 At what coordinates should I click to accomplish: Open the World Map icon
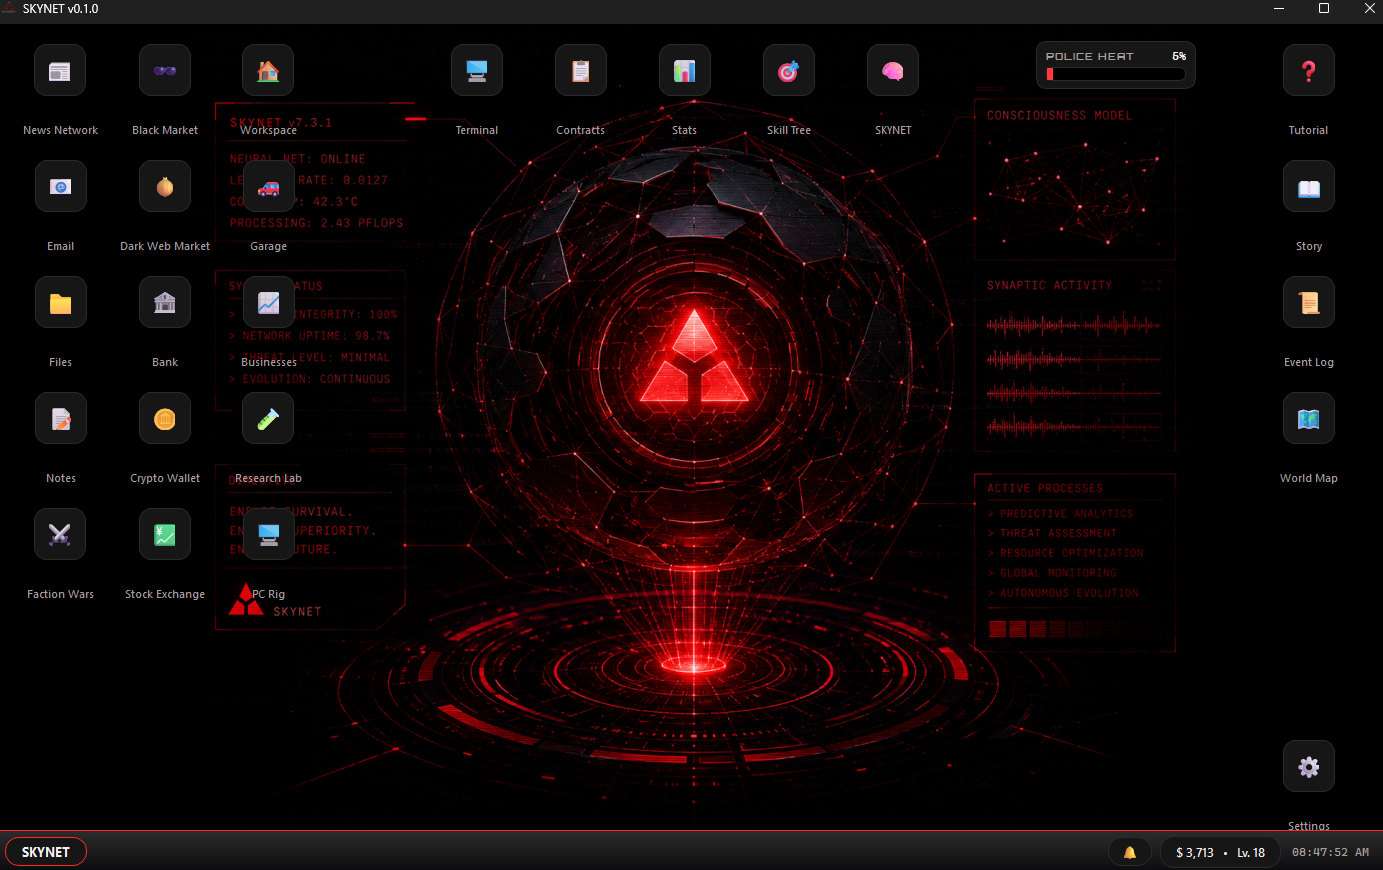click(1309, 419)
